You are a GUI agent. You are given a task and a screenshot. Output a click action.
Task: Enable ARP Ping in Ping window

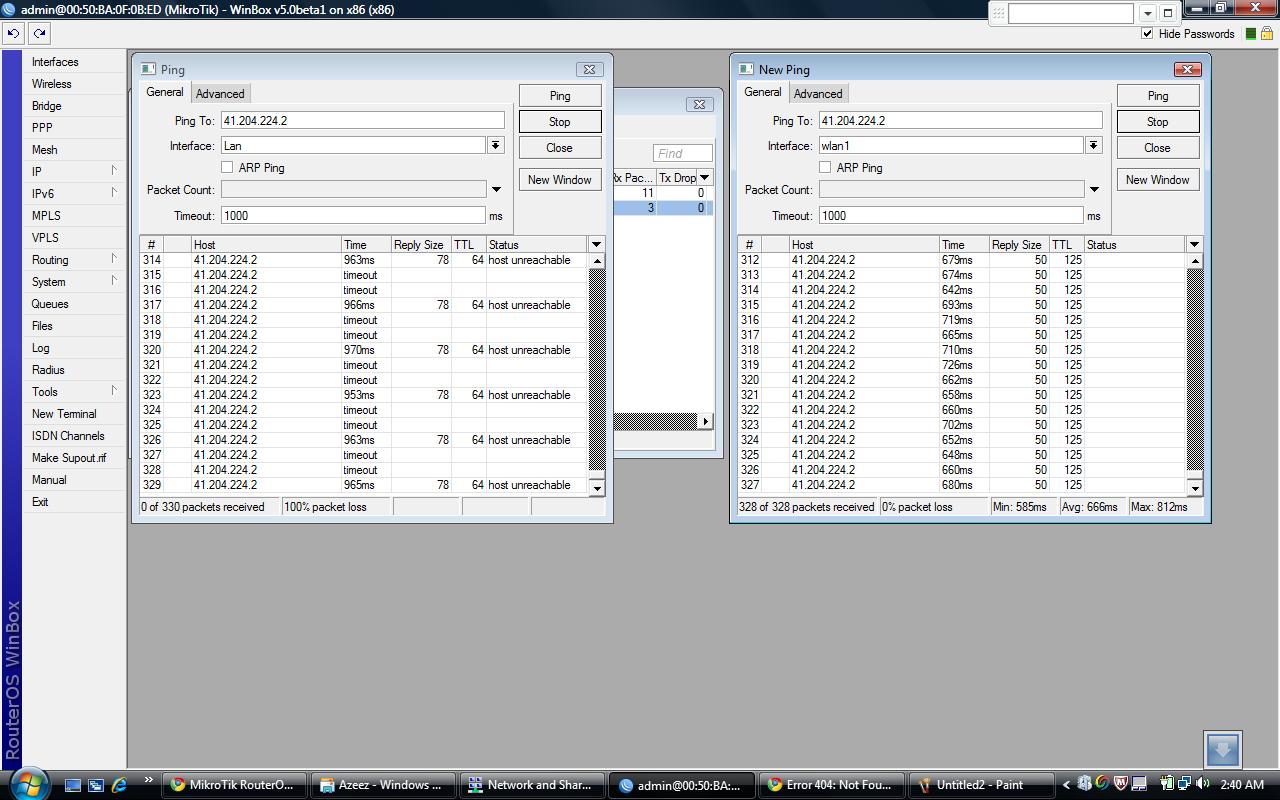pos(227,167)
